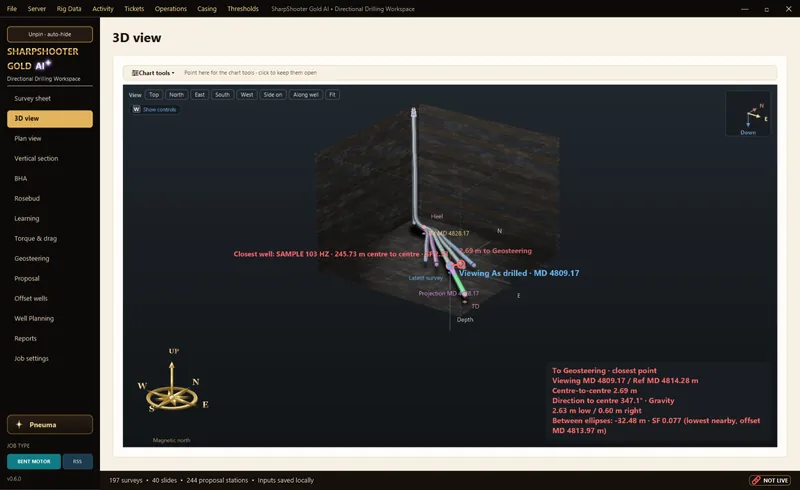This screenshot has width=800, height=490.
Task: Click the Heel label in 3D scene
Action: click(x=437, y=216)
